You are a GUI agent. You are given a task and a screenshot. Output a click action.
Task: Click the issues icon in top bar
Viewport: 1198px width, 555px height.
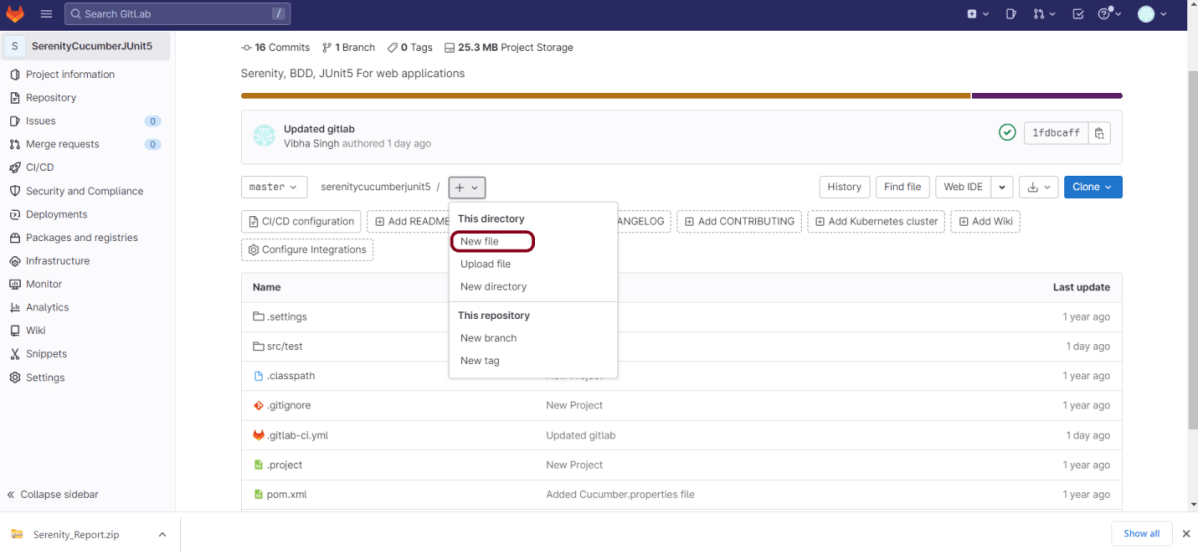[x=1011, y=14]
